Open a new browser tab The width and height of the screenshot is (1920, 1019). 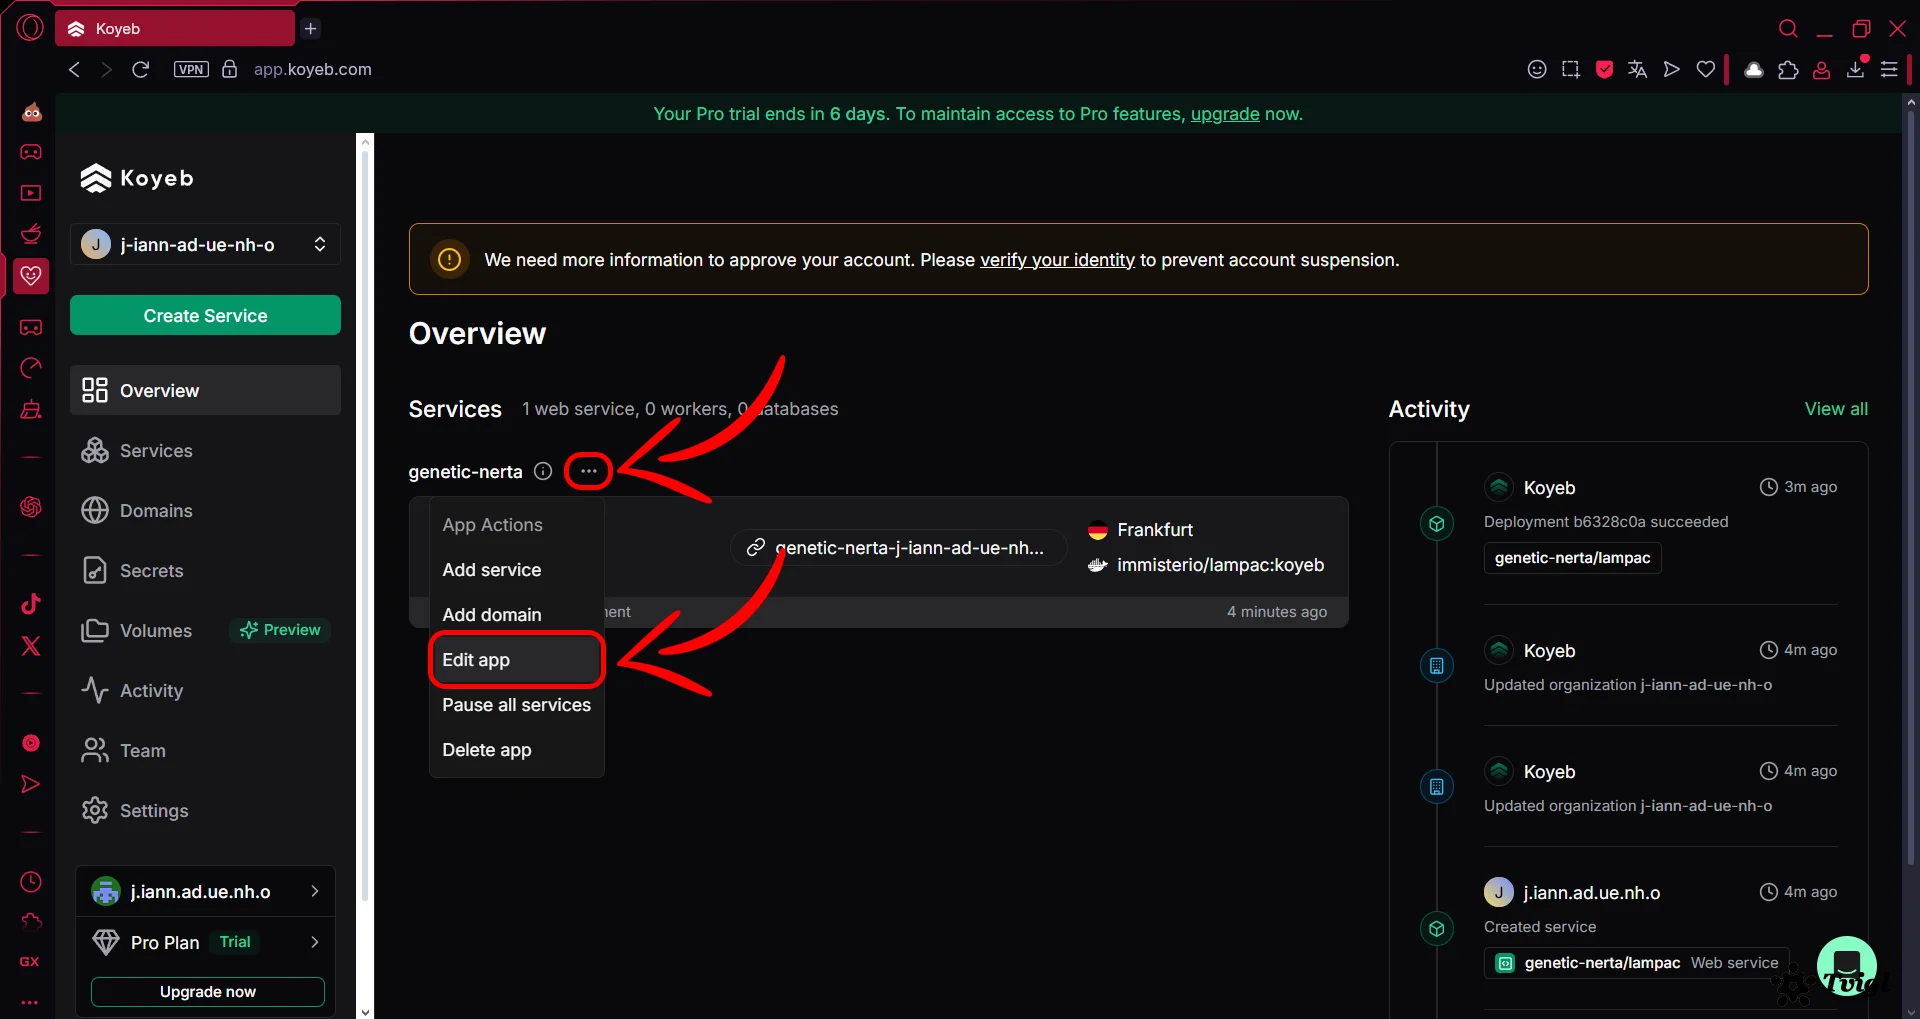[x=311, y=28]
